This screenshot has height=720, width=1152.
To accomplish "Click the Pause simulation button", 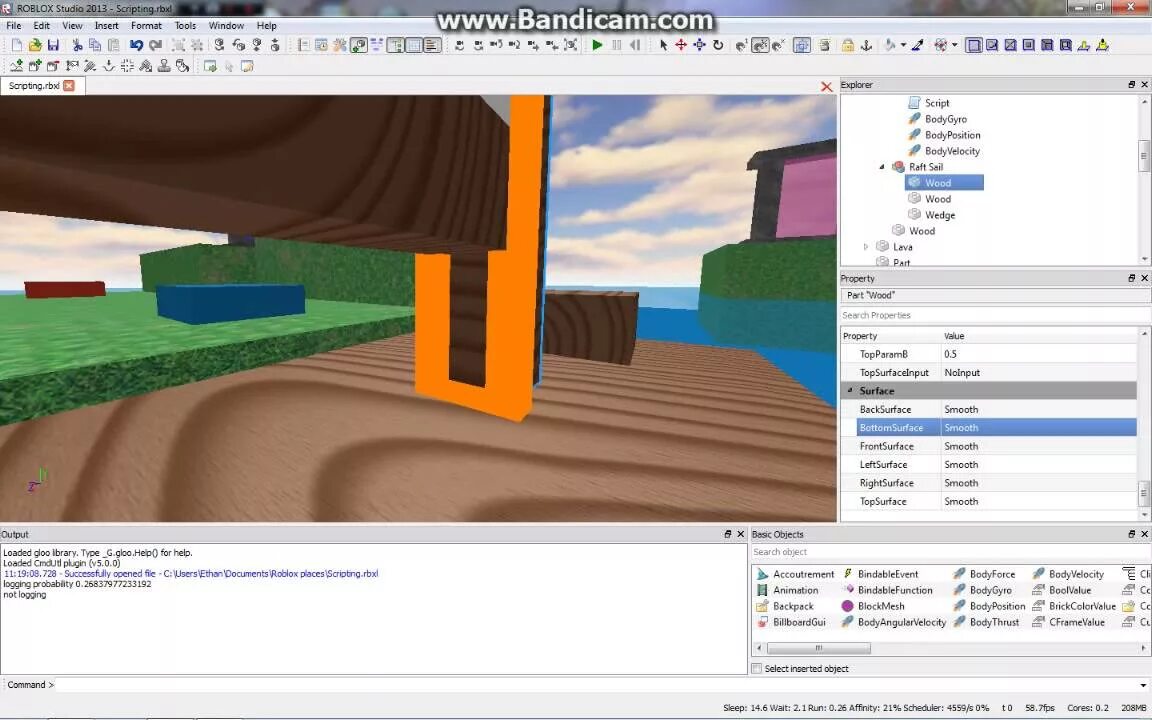I will click(616, 45).
